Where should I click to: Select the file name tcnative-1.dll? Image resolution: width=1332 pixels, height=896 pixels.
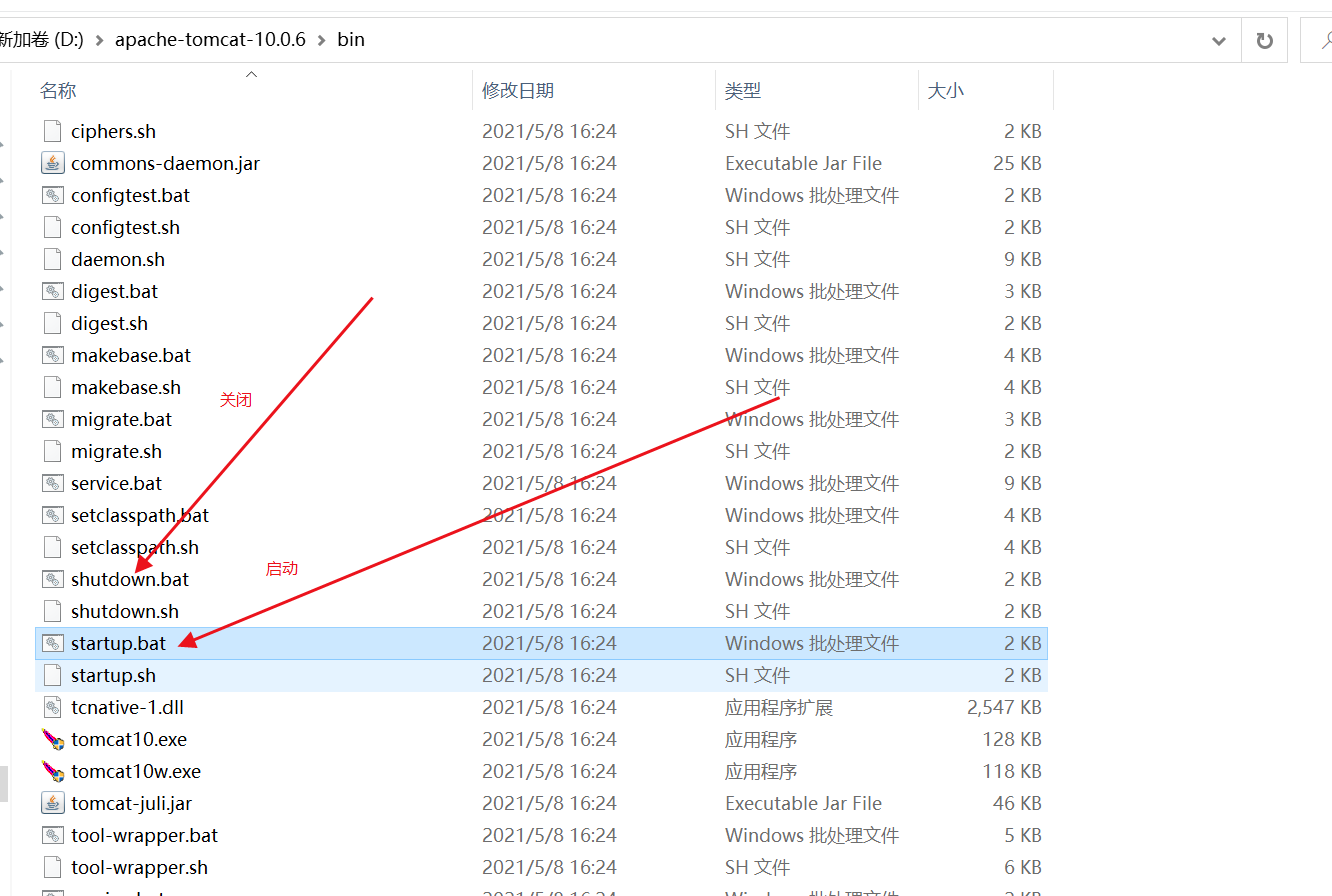127,707
